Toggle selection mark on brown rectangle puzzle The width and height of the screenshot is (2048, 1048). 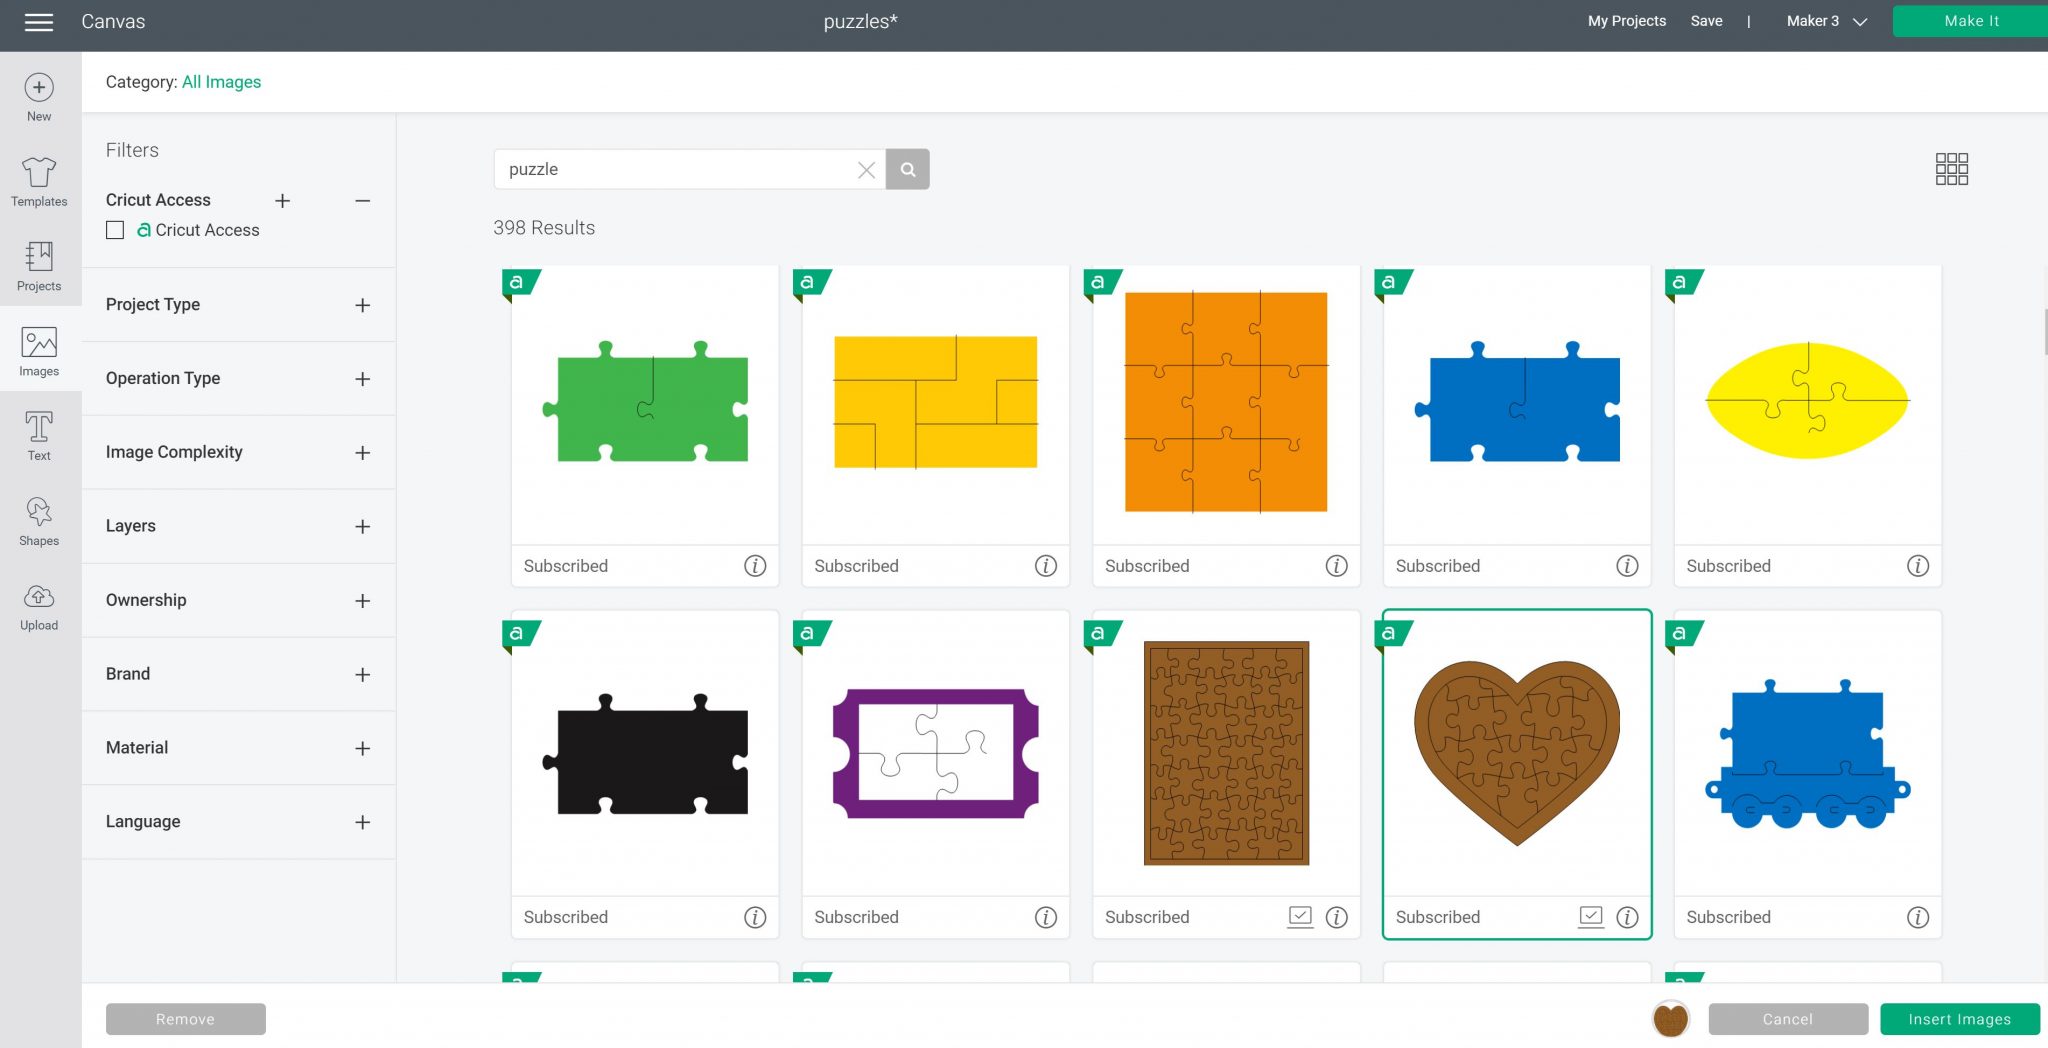(x=1299, y=916)
